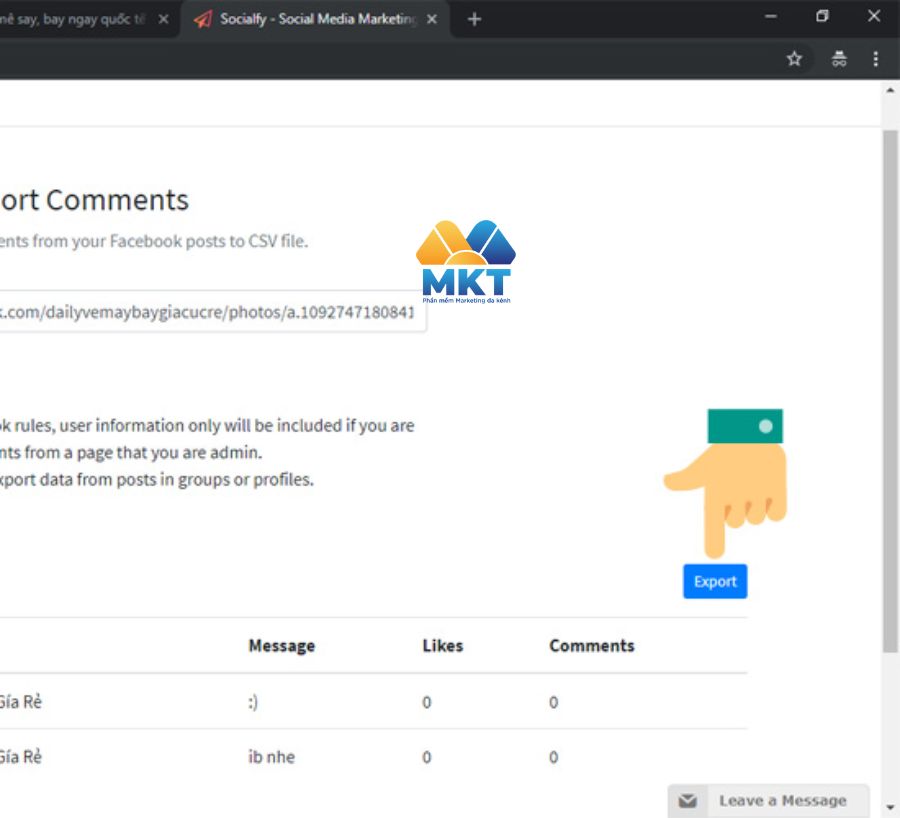Image resolution: width=900 pixels, height=818 pixels.
Task: Click the Socialfy paper-plane favicon
Action: pyautogui.click(x=201, y=18)
